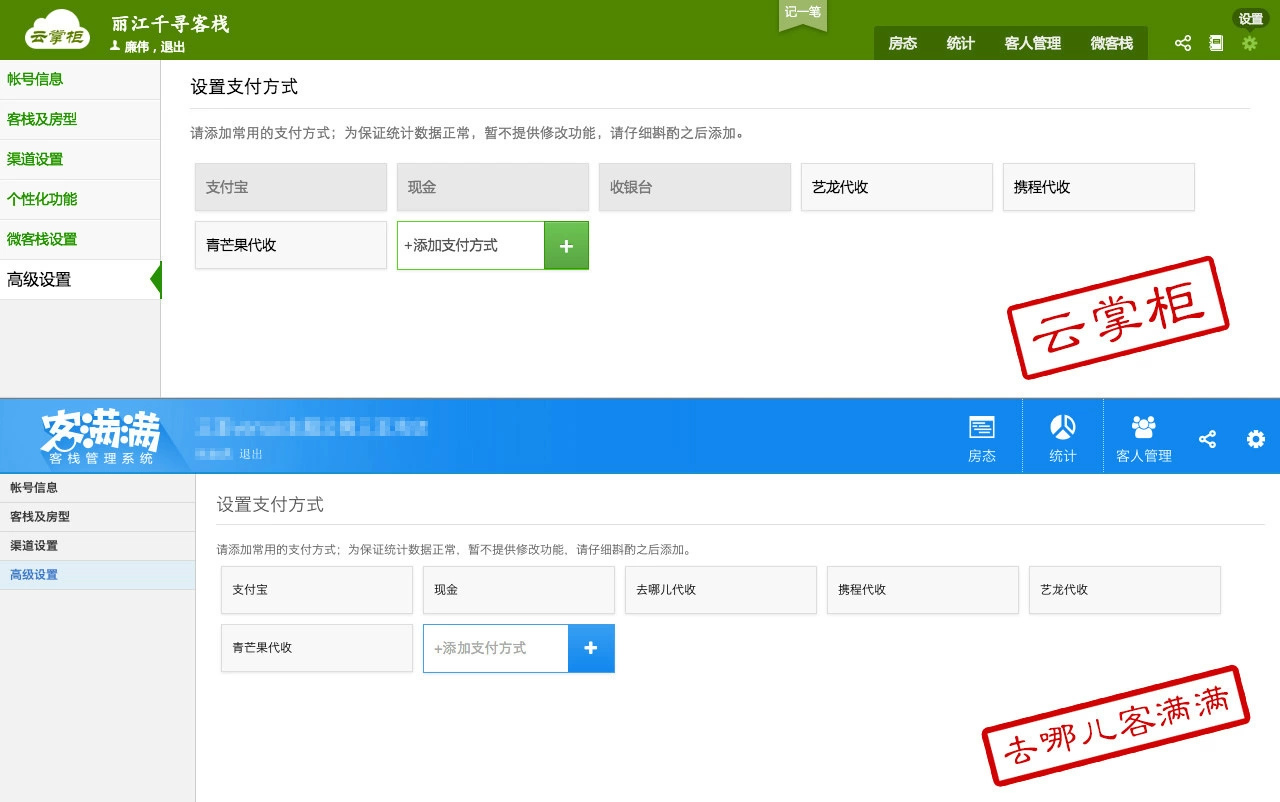Click the 云掌柜 cloud logo

coord(57,30)
